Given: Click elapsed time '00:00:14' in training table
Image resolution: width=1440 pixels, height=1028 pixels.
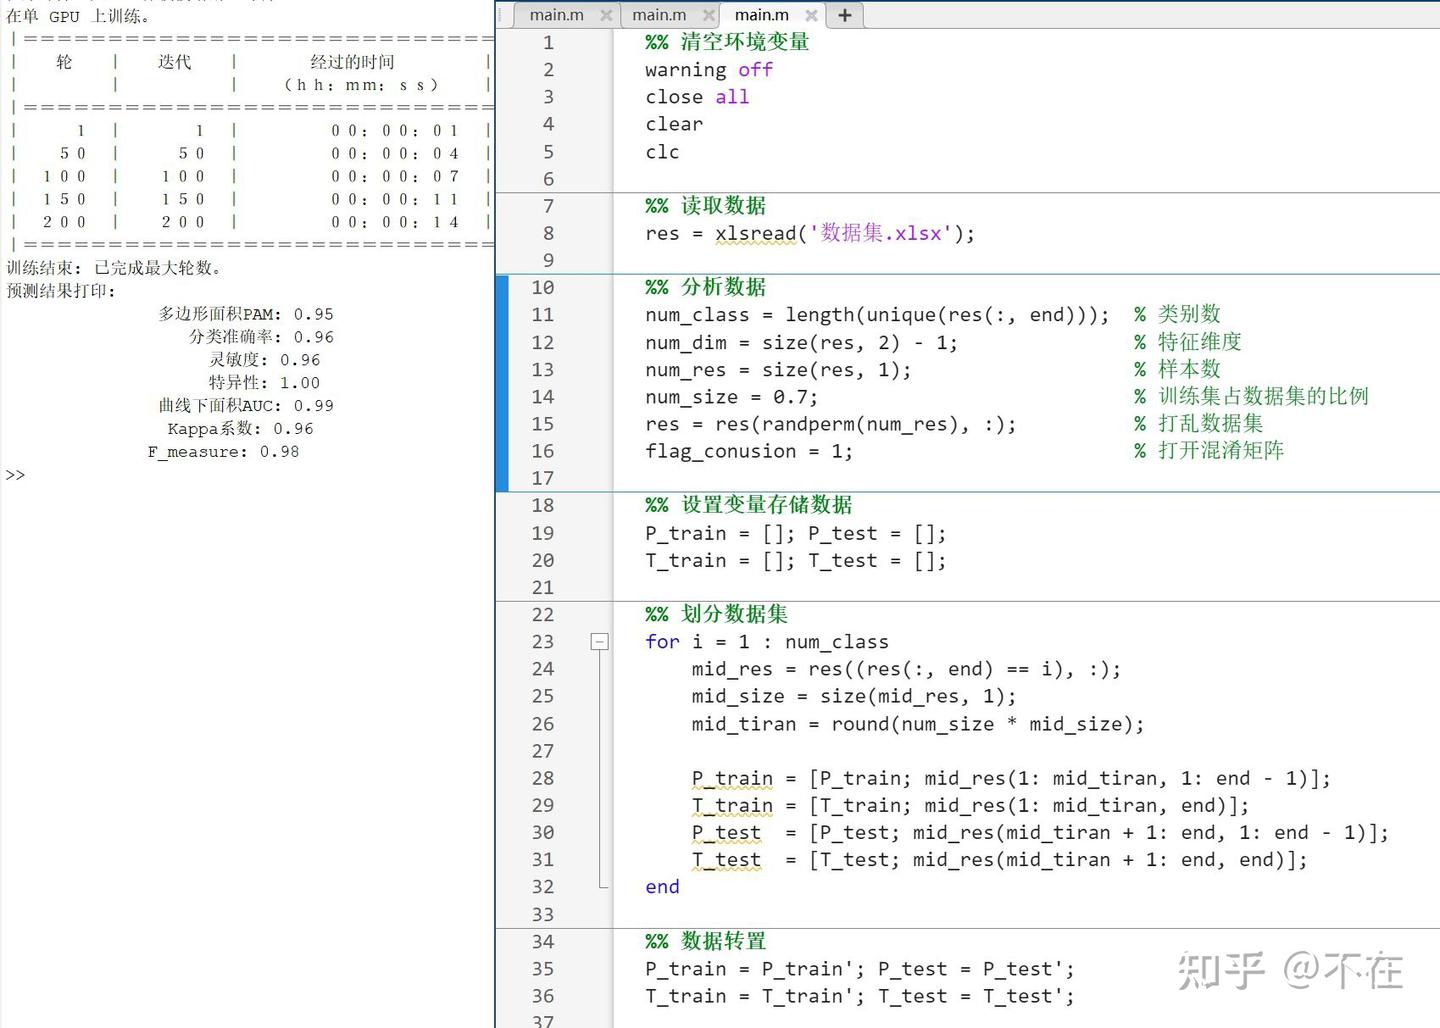Looking at the screenshot, I should click(395, 222).
